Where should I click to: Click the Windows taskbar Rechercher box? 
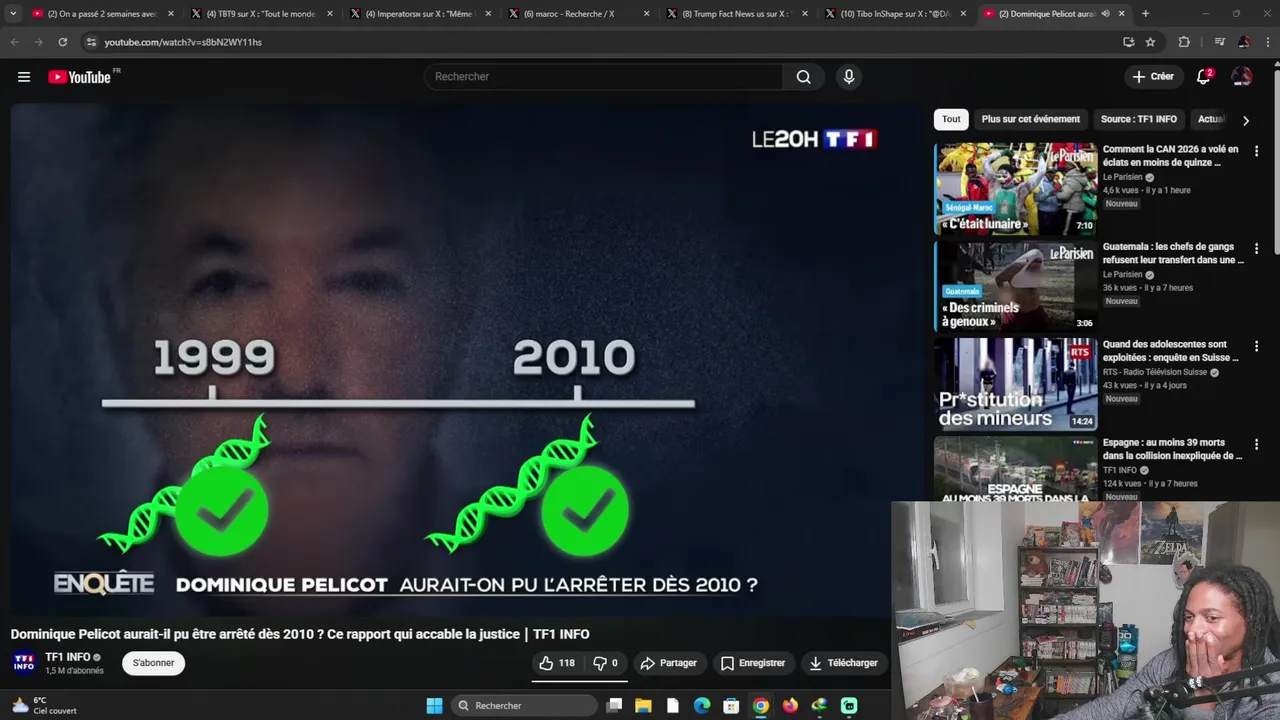522,706
